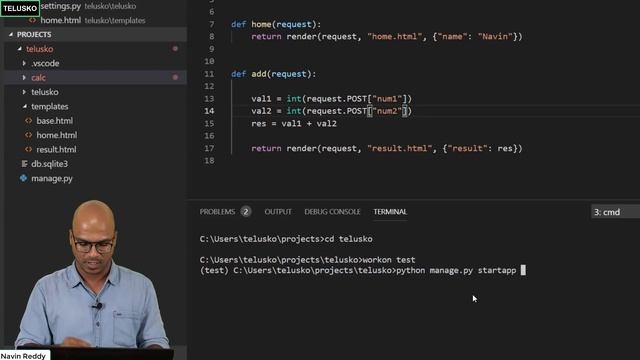The height and width of the screenshot is (360, 640).
Task: Click the open editor home.html file icon
Action: pyautogui.click(x=33, y=20)
